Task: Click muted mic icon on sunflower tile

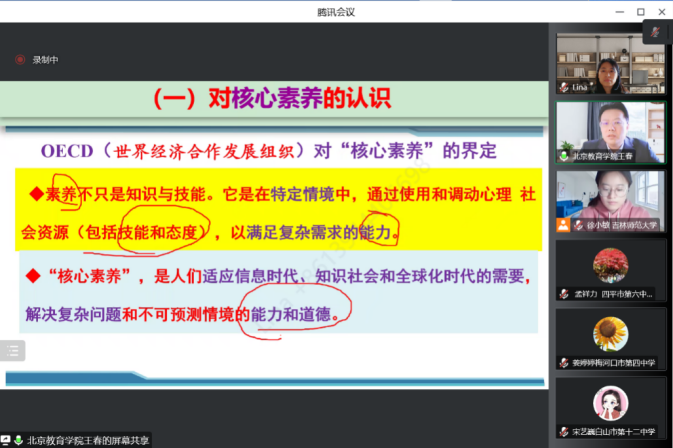Action: pos(563,363)
